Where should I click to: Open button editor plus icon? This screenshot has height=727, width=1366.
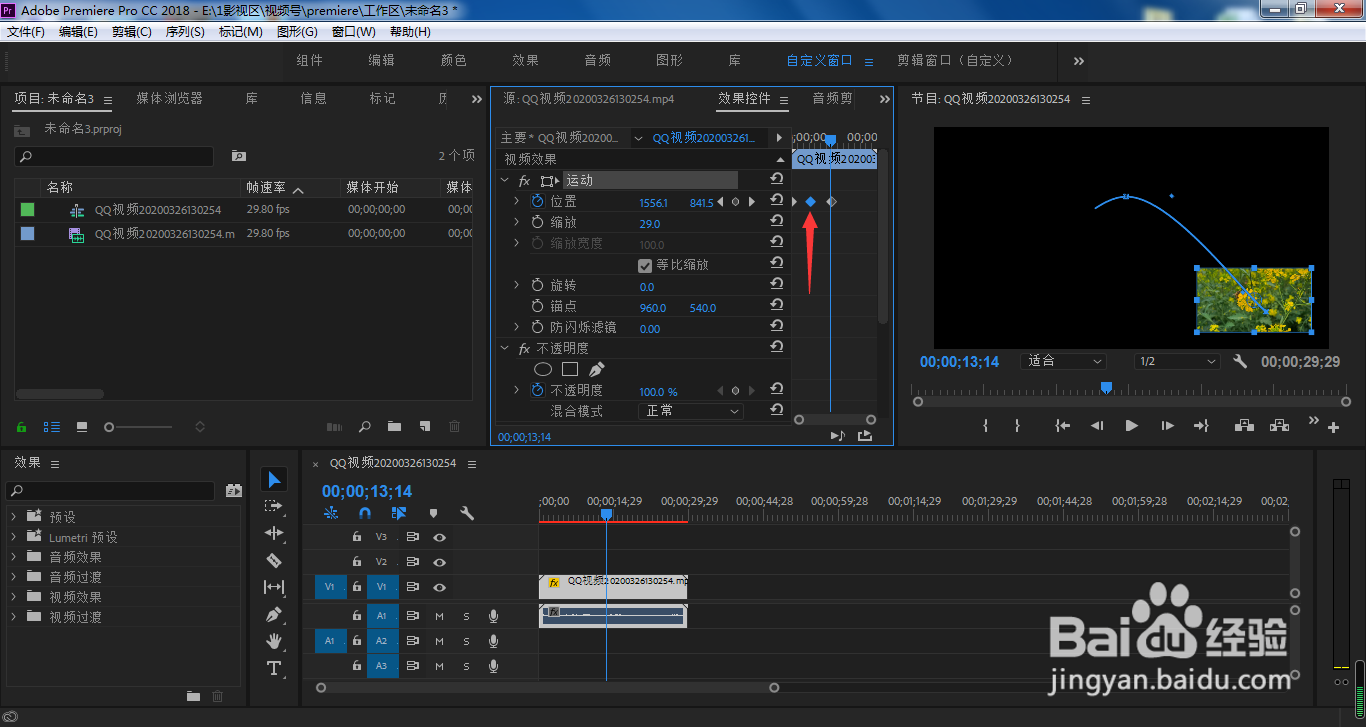[x=1333, y=427]
